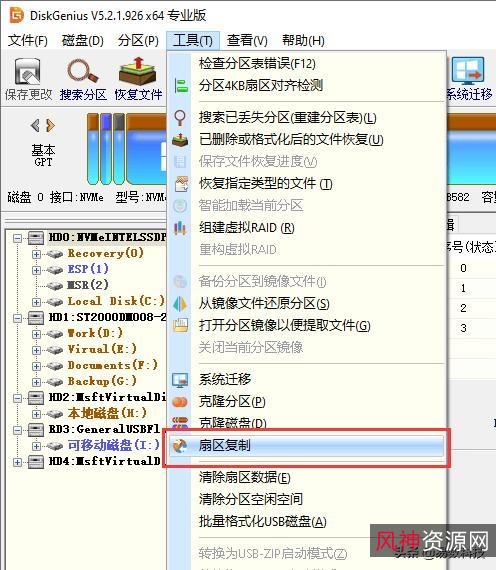Click the HD1 ST2000DM008 disk icon
The height and width of the screenshot is (570, 496).
pyautogui.click(x=36, y=318)
